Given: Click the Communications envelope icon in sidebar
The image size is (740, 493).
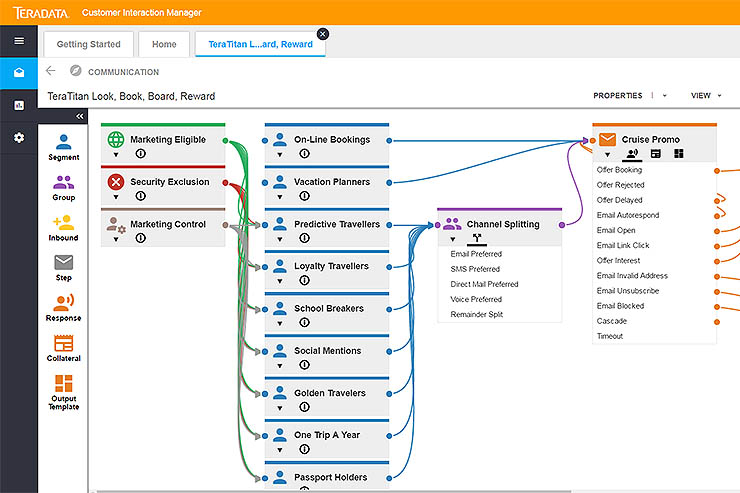Looking at the screenshot, I should tap(18, 73).
